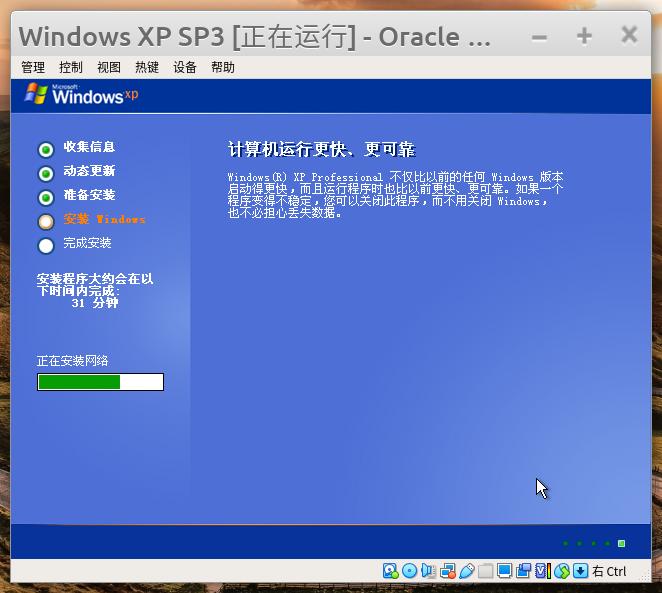Open the 视图 menu
This screenshot has width=662, height=593.
tap(109, 67)
